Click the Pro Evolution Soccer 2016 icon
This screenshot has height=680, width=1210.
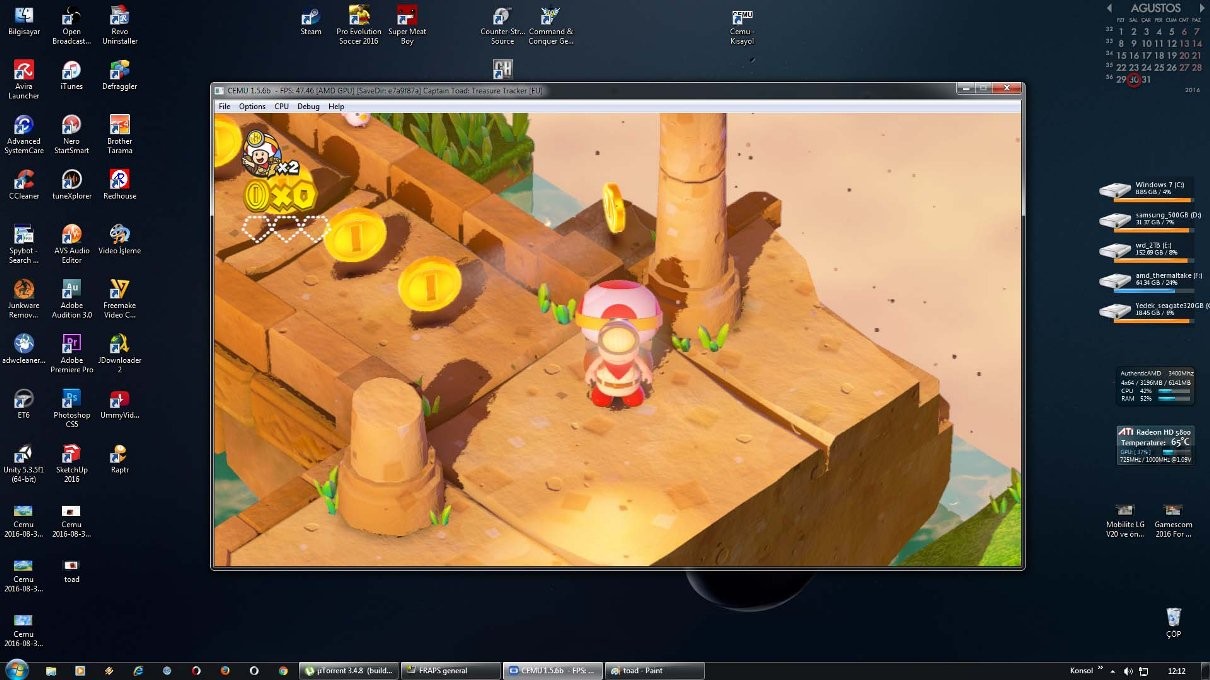coord(359,25)
